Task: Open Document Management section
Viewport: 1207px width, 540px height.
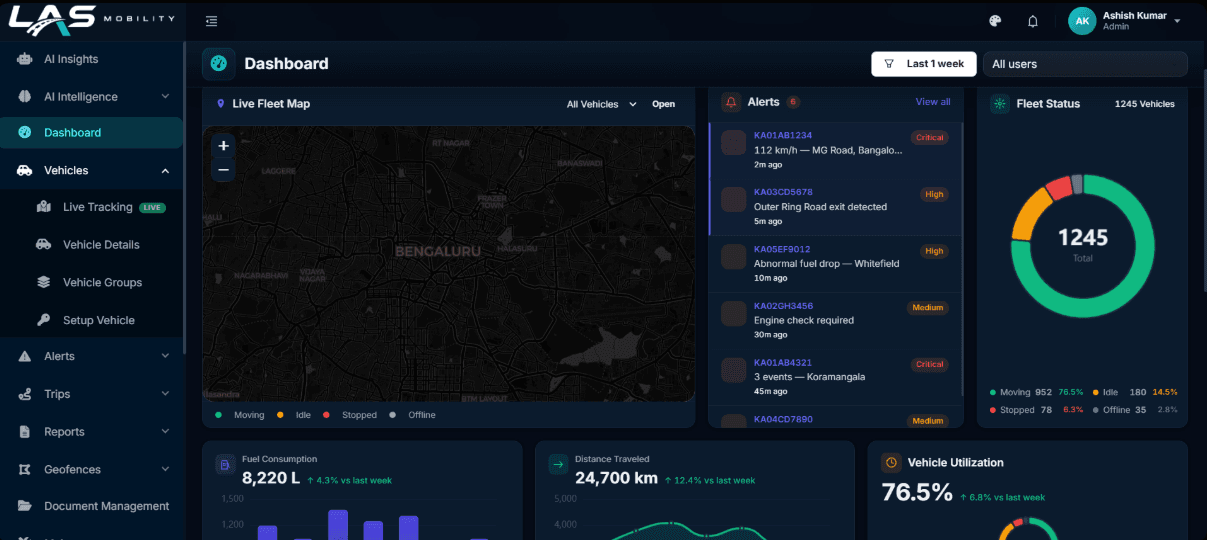Action: 92,506
